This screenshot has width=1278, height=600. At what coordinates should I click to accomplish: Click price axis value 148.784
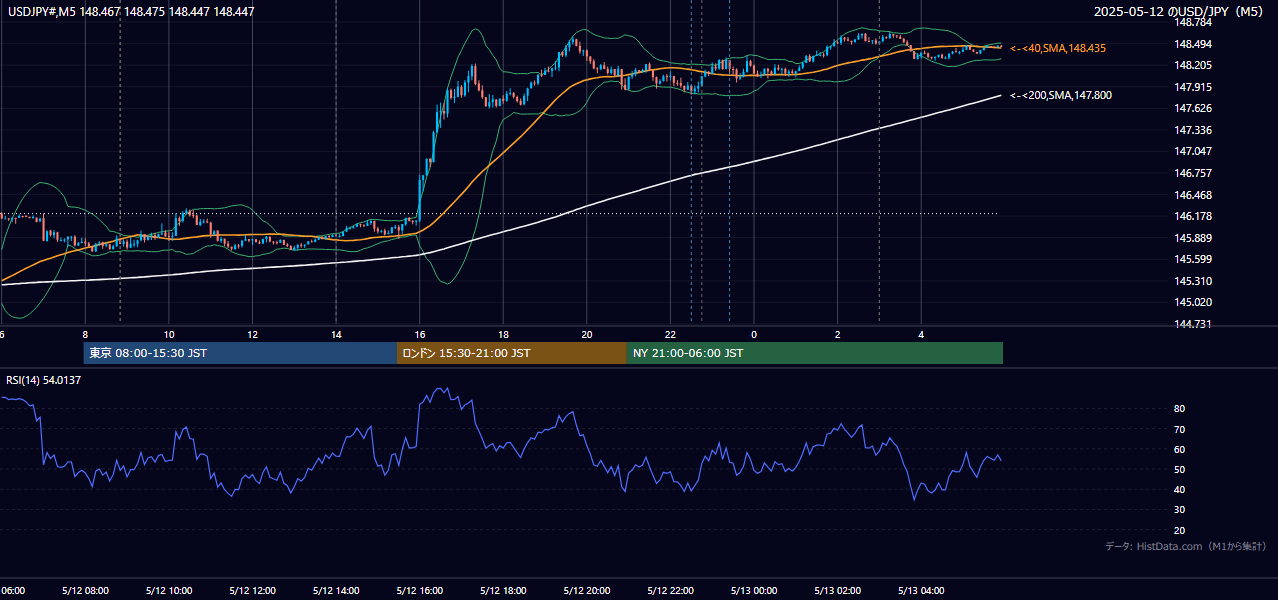1193,22
